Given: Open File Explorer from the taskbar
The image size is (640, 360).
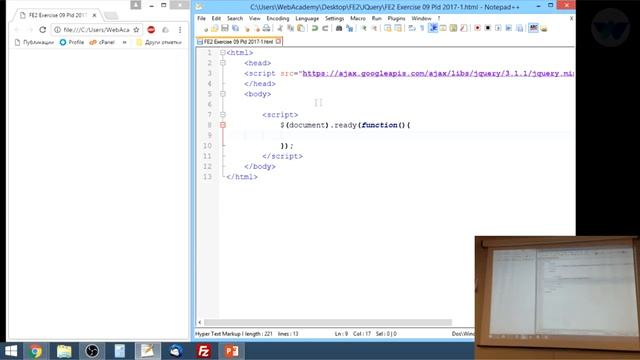Looking at the screenshot, I should pyautogui.click(x=64, y=351).
